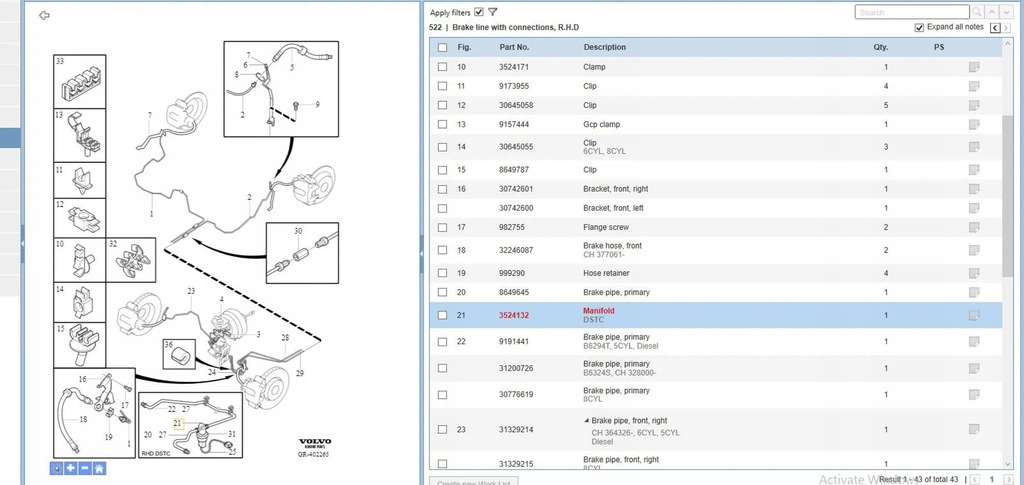Click the right chevron beside Expand all notes

point(1006,27)
